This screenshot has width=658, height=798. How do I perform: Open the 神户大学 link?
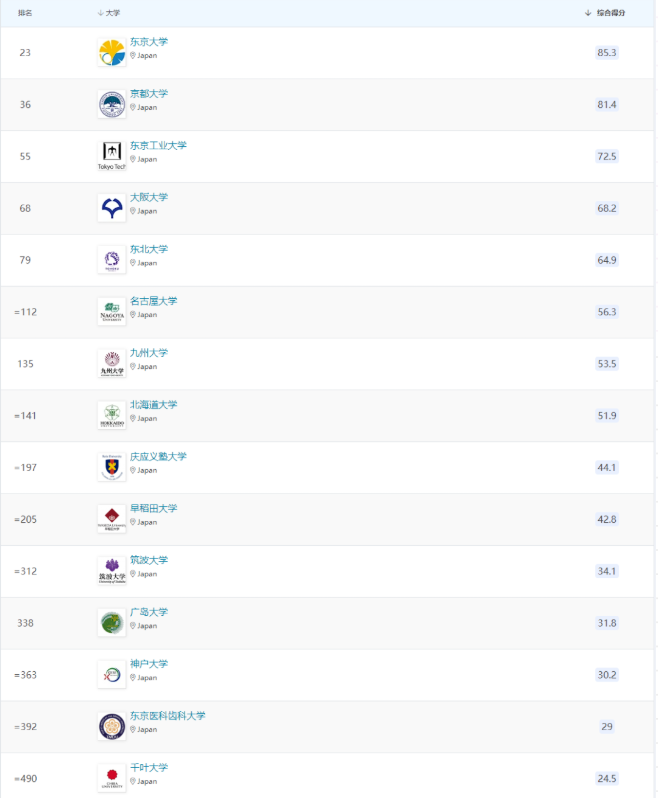(x=149, y=664)
